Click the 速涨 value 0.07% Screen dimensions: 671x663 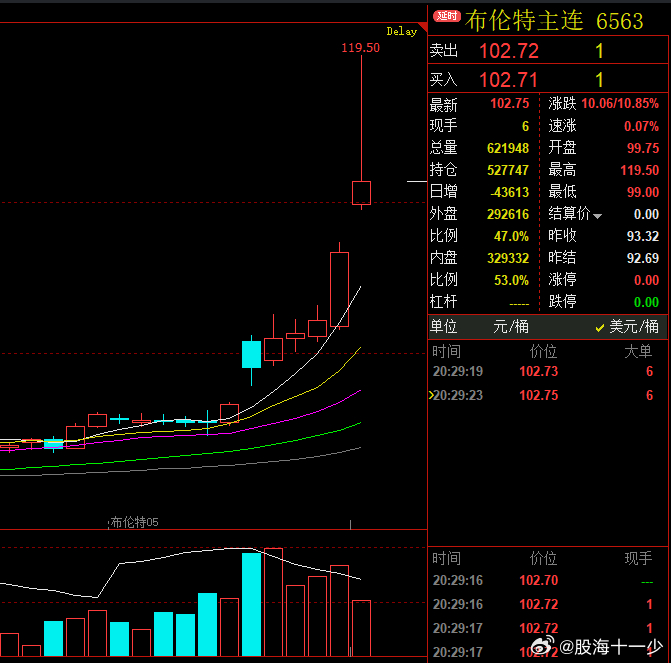[641, 126]
